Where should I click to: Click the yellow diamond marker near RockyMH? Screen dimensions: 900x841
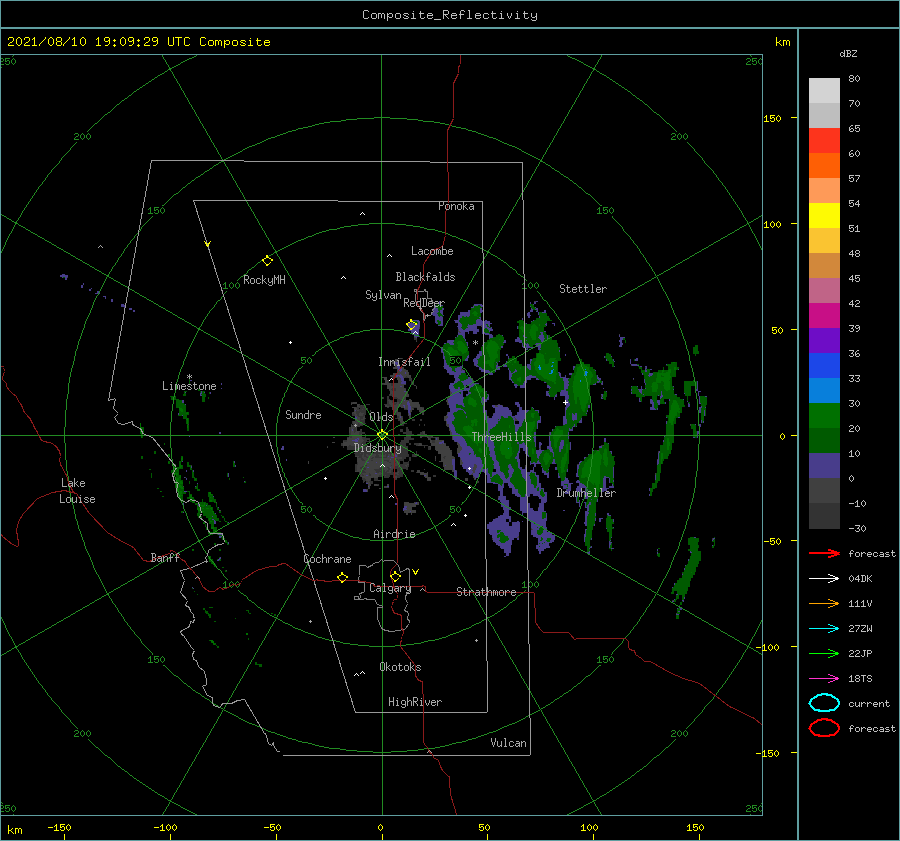pos(267,261)
